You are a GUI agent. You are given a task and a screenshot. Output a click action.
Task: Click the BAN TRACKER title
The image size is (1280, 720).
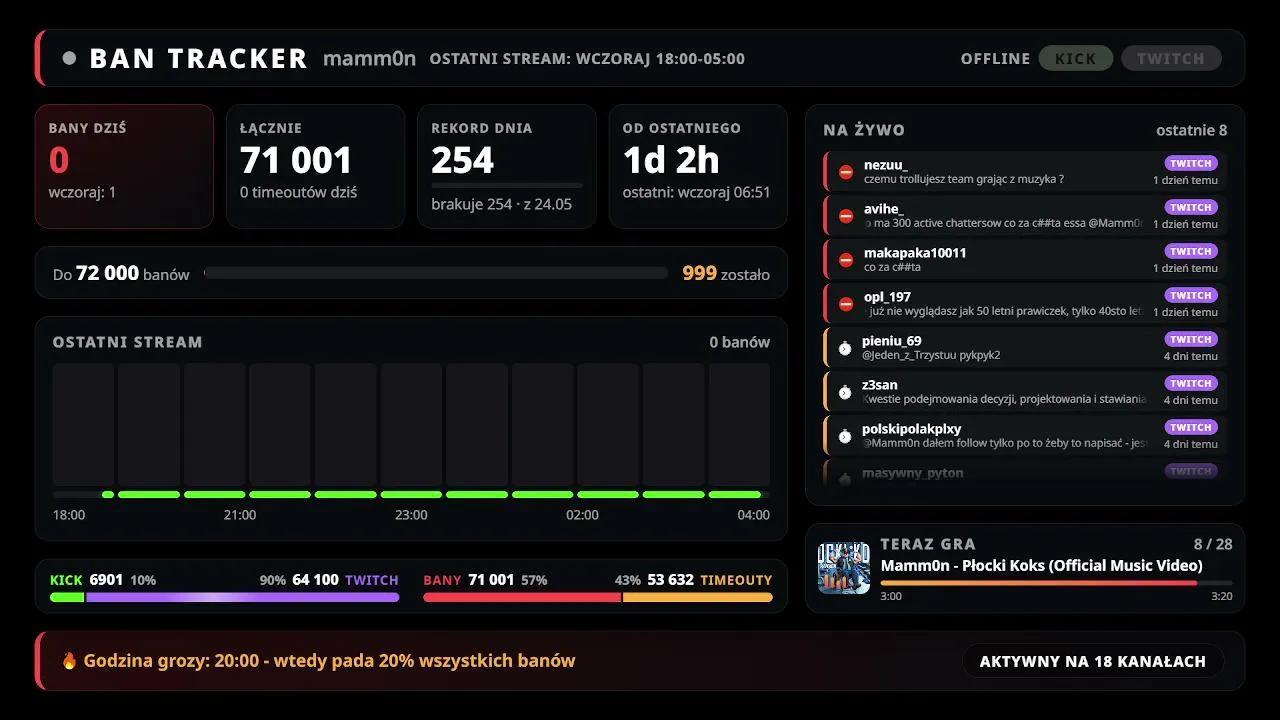tap(198, 59)
